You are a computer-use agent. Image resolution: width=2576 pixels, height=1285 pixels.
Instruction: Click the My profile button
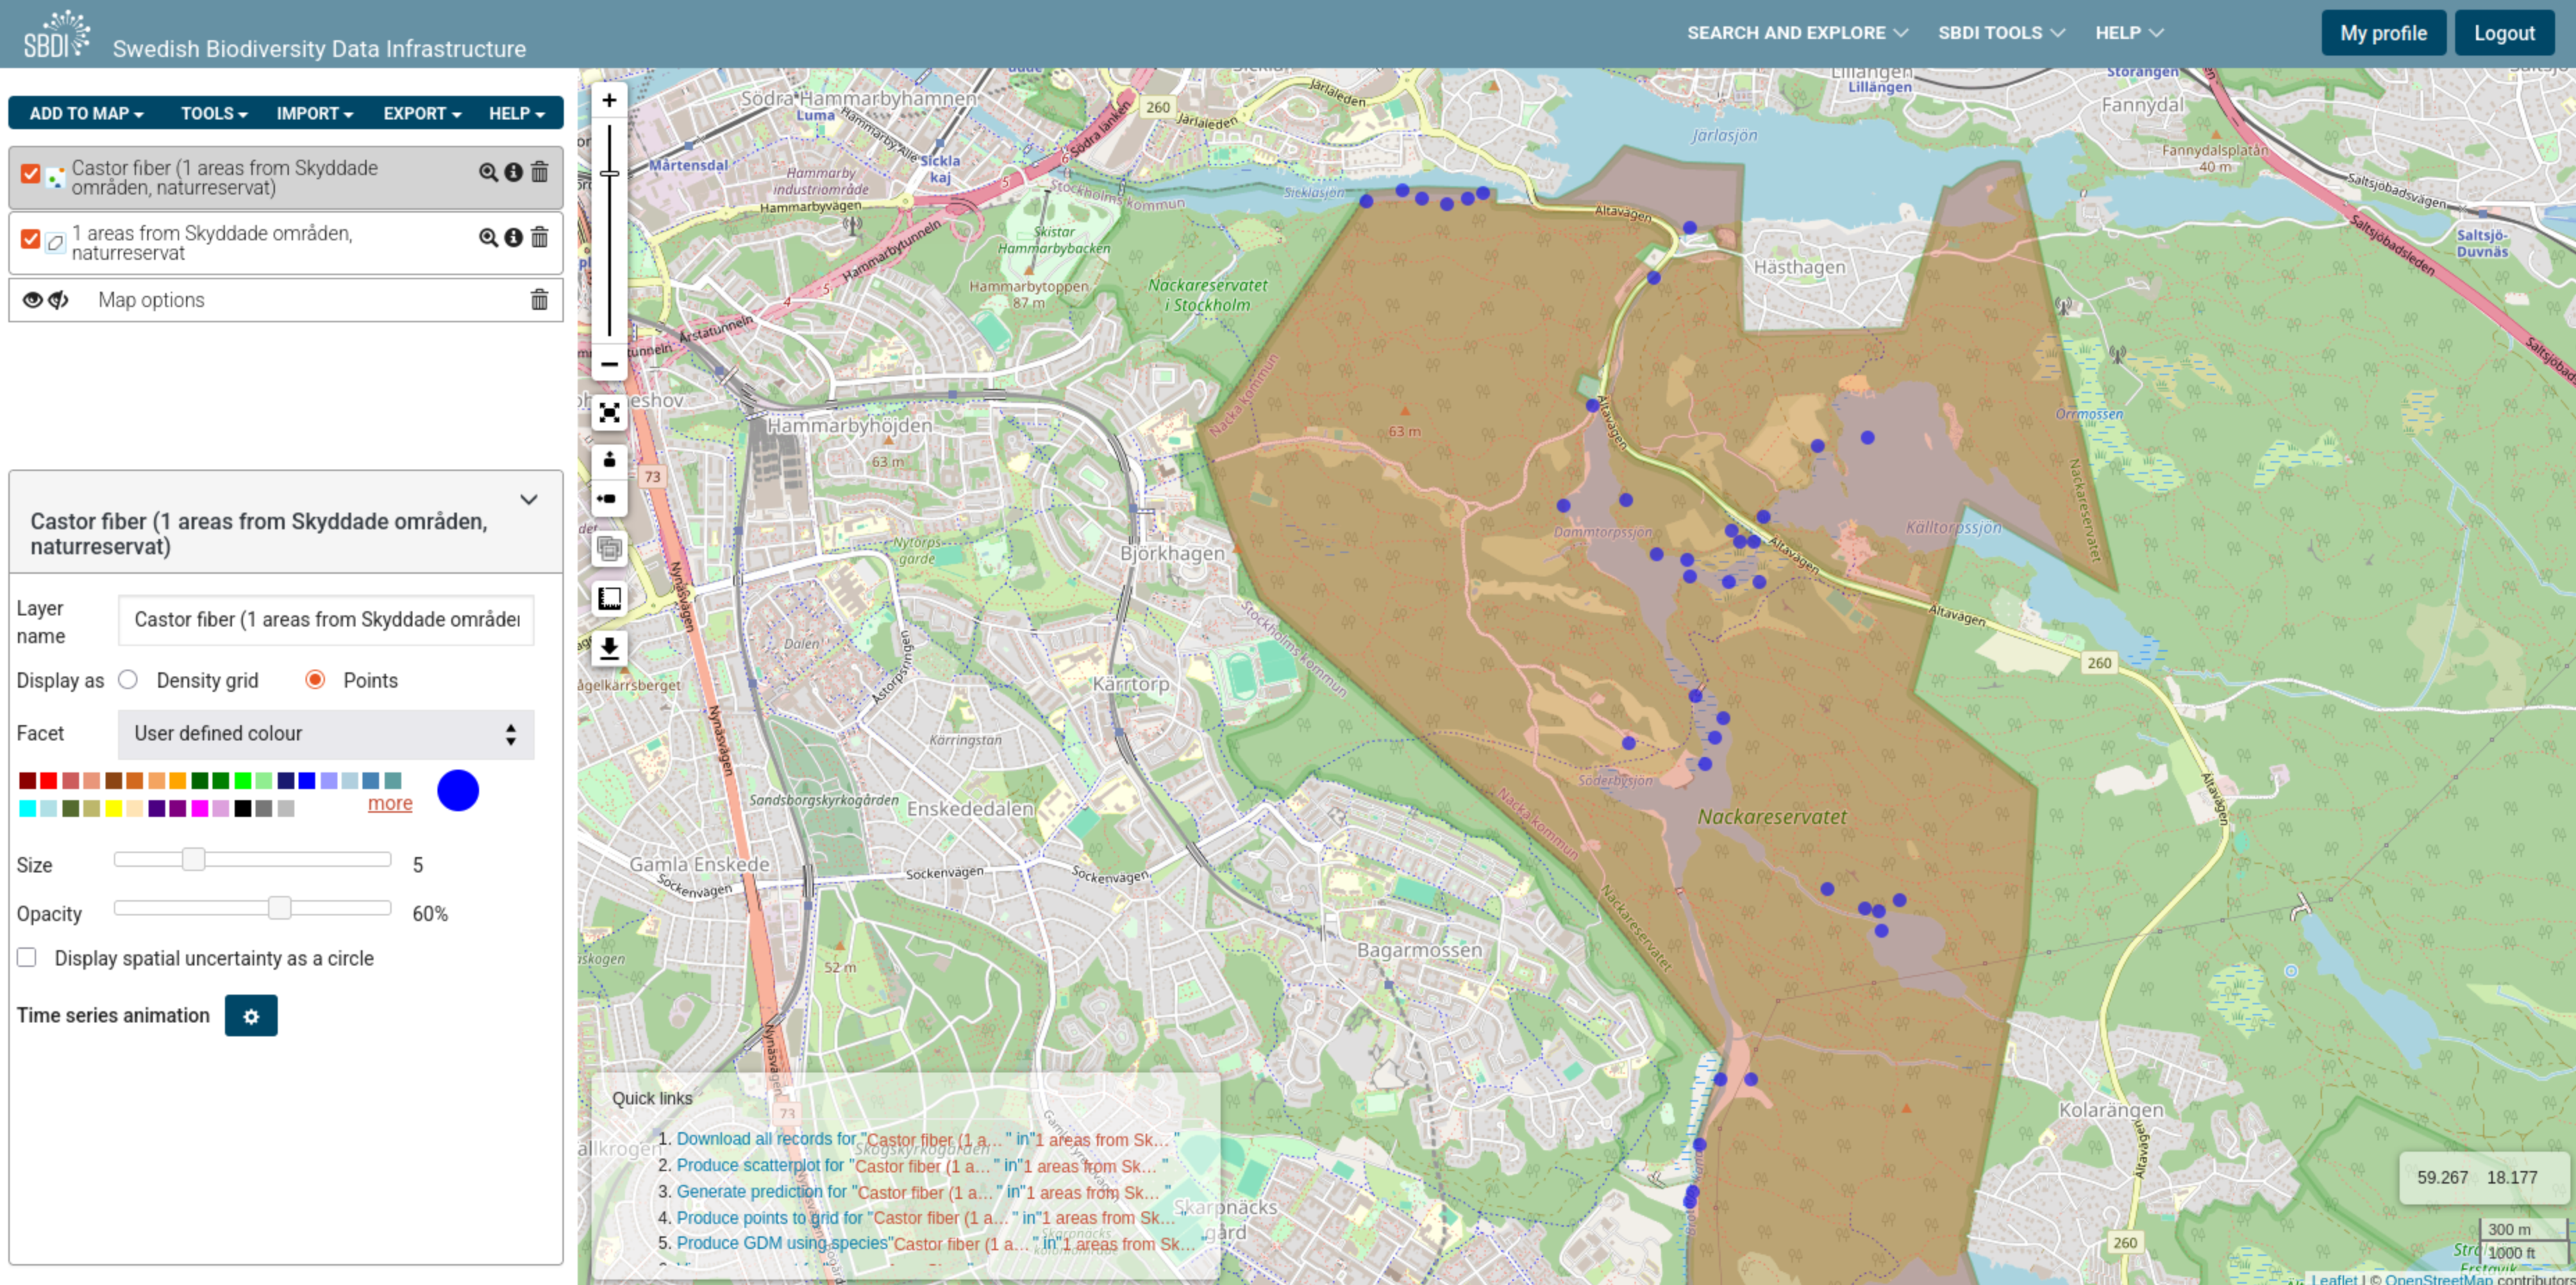click(2382, 33)
